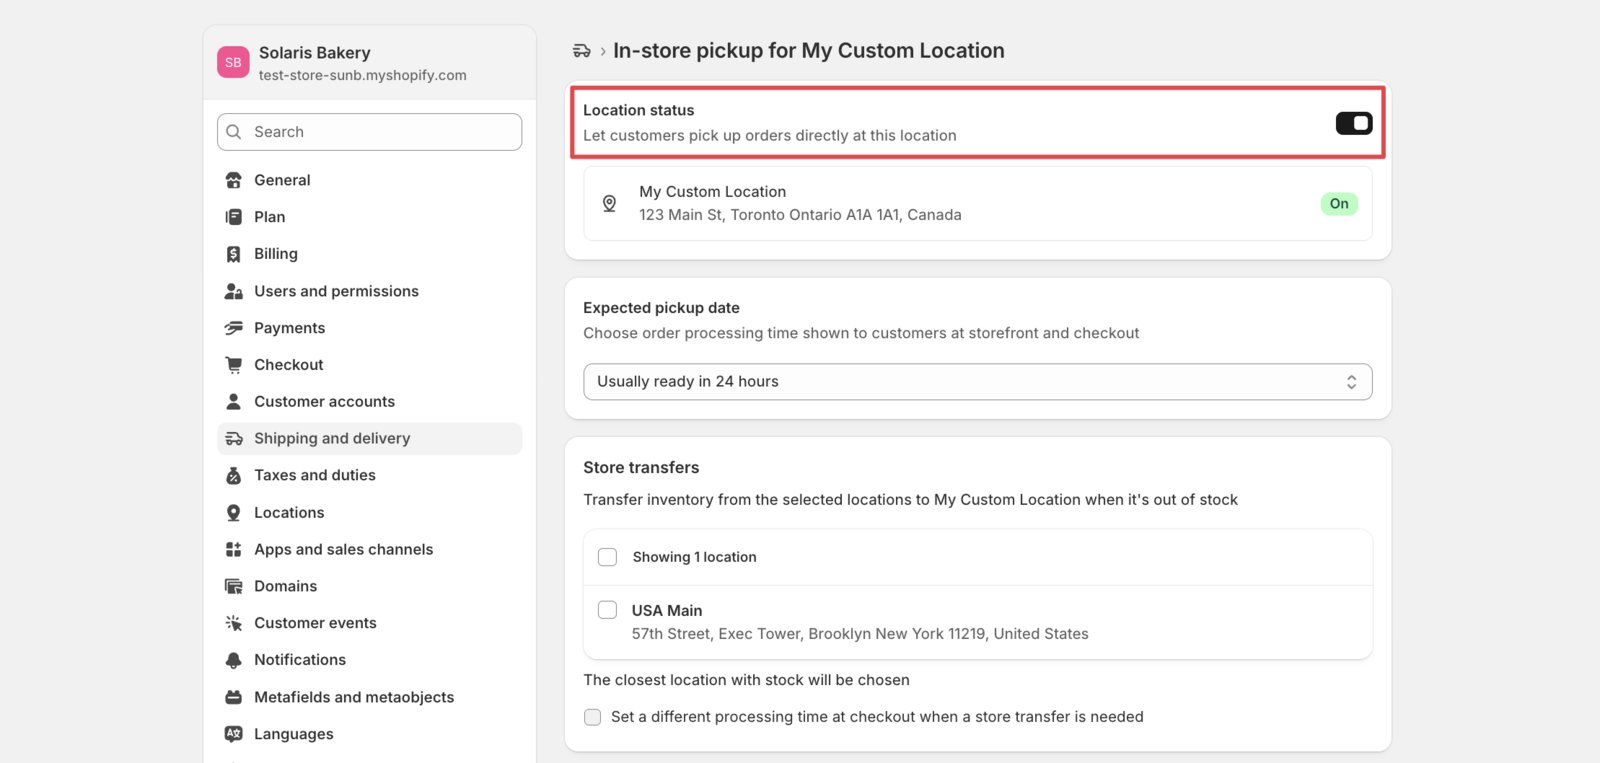This screenshot has width=1600, height=763.
Task: Open Customer accounts settings
Action: (x=369, y=401)
